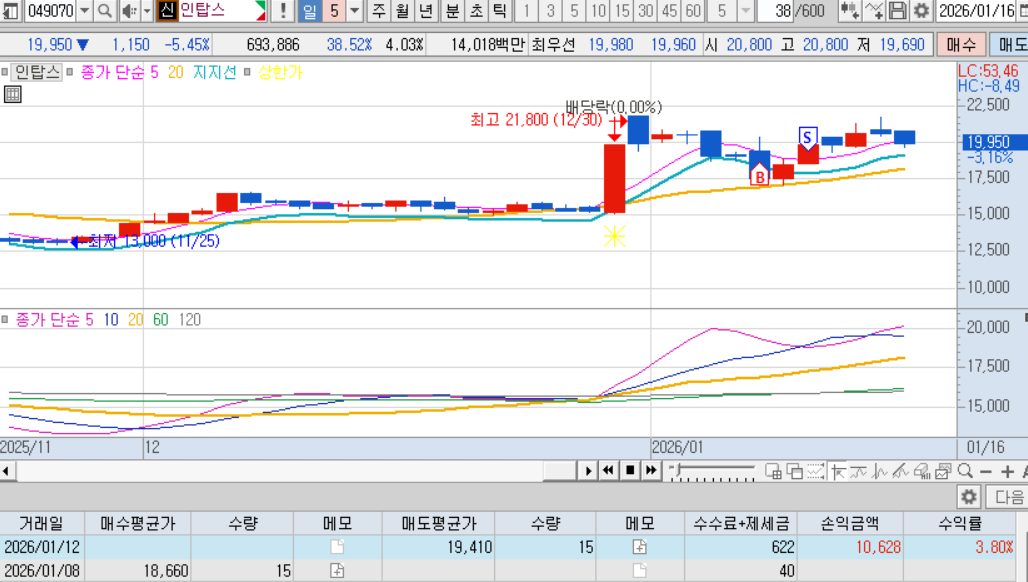Open the period value dropdown beside 5
The image size is (1028, 582).
pos(354,10)
